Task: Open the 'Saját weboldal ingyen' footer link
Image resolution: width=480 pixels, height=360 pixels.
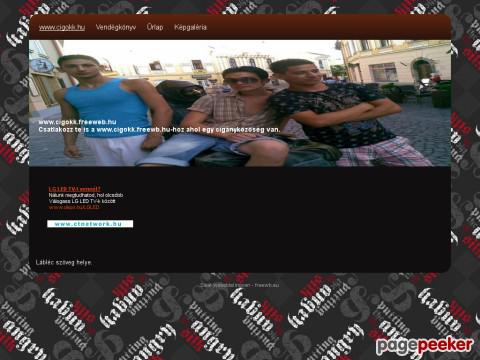Action: pos(225,285)
